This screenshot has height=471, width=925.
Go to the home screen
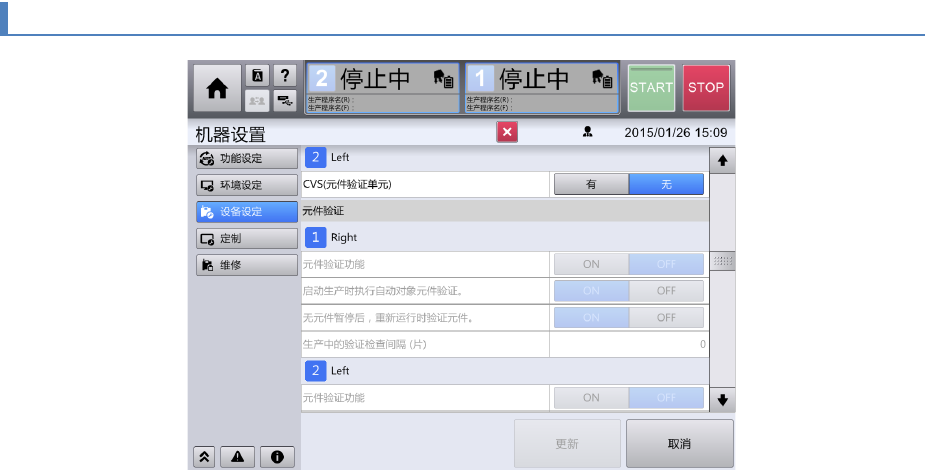[217, 88]
